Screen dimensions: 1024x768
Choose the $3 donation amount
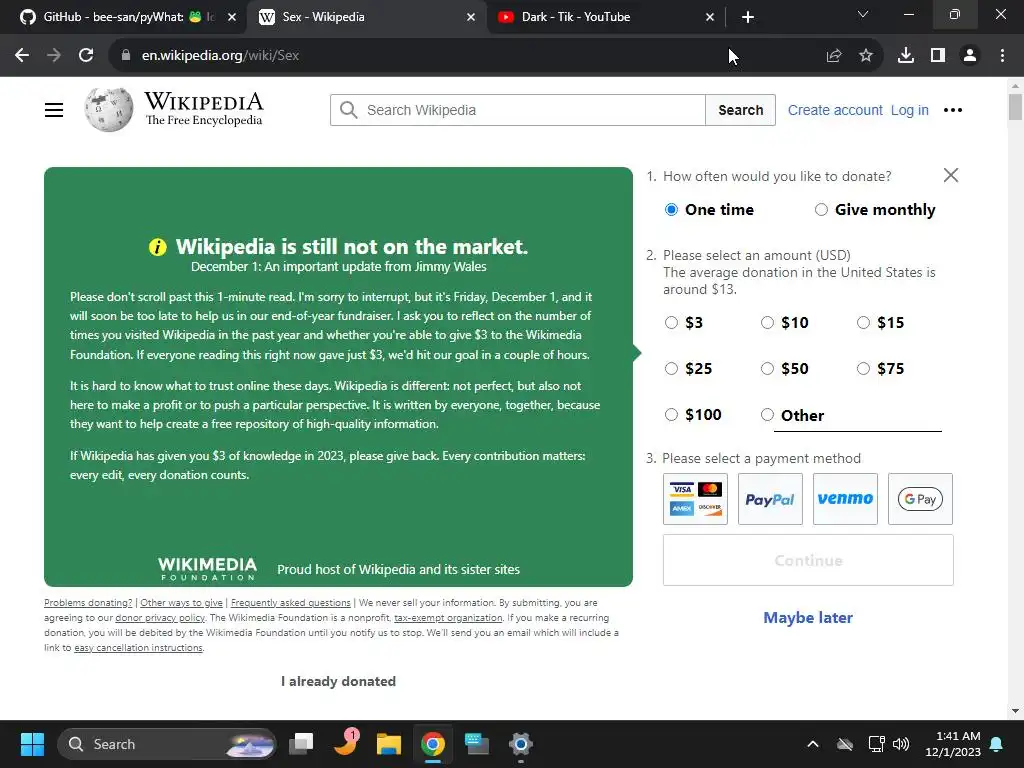pos(671,323)
